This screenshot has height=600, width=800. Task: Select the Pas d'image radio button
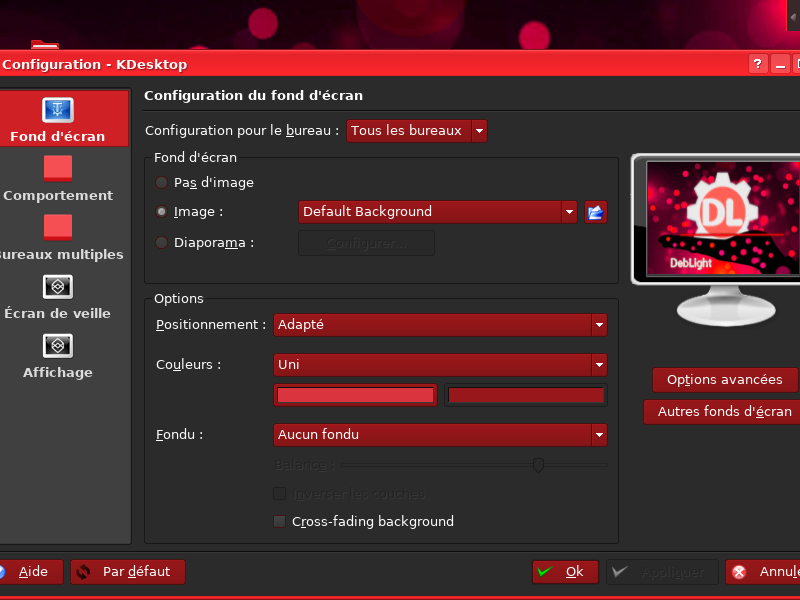click(162, 183)
